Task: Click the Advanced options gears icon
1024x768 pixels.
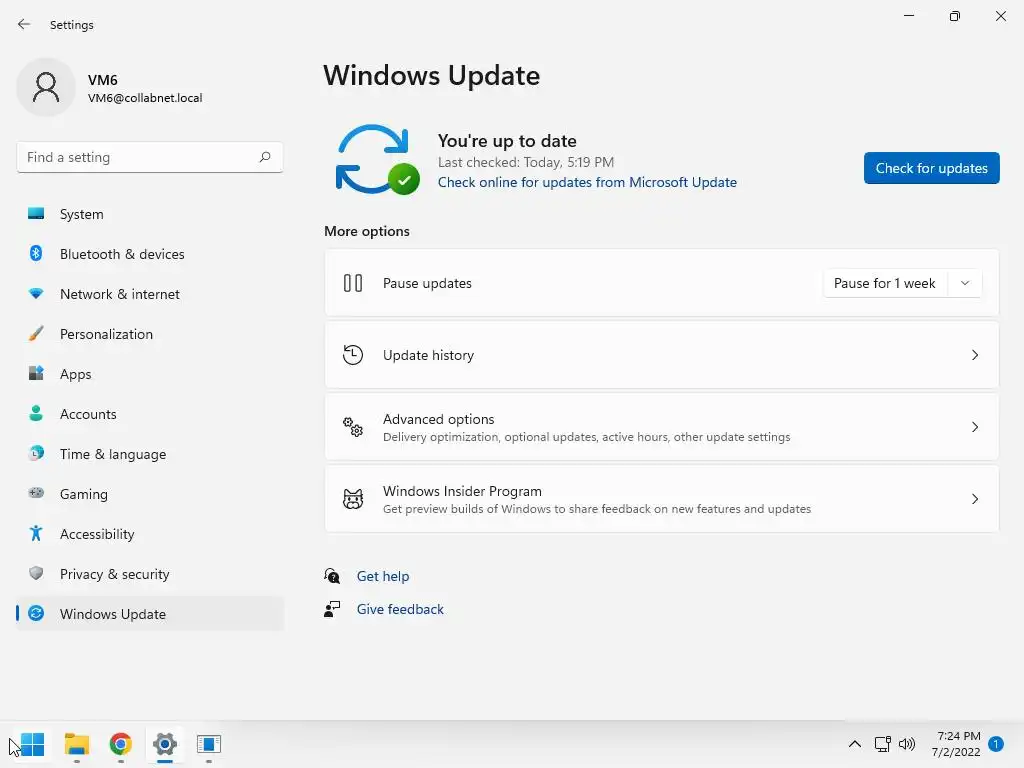Action: [353, 427]
